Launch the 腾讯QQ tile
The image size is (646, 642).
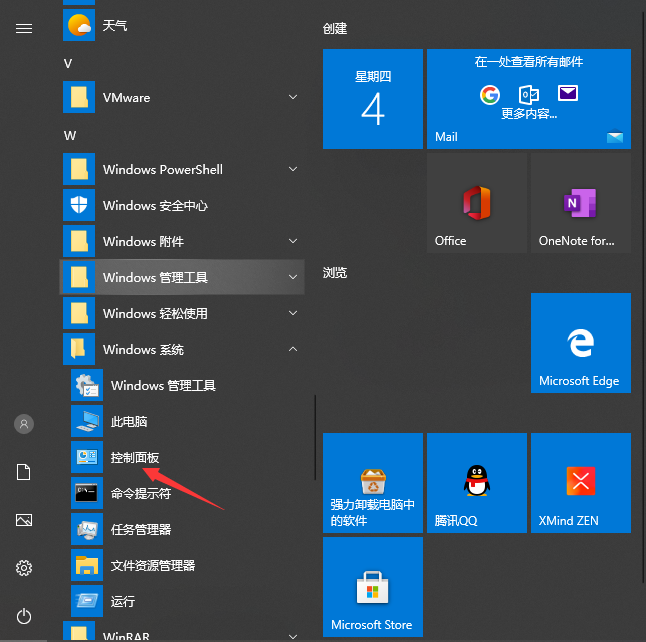point(476,483)
